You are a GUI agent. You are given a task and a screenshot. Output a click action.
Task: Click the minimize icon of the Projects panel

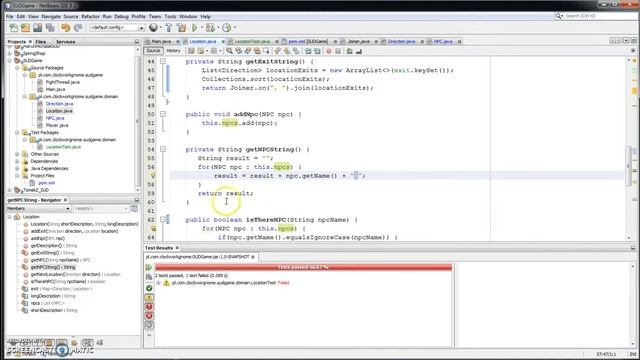click(137, 42)
